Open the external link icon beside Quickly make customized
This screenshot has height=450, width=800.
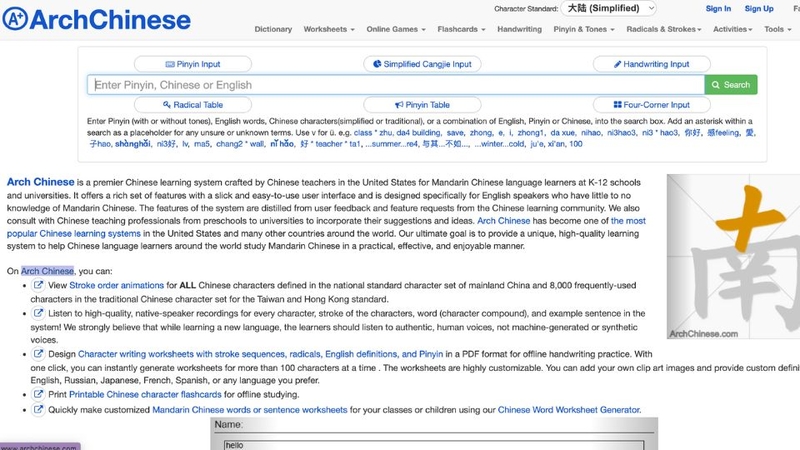(x=38, y=409)
